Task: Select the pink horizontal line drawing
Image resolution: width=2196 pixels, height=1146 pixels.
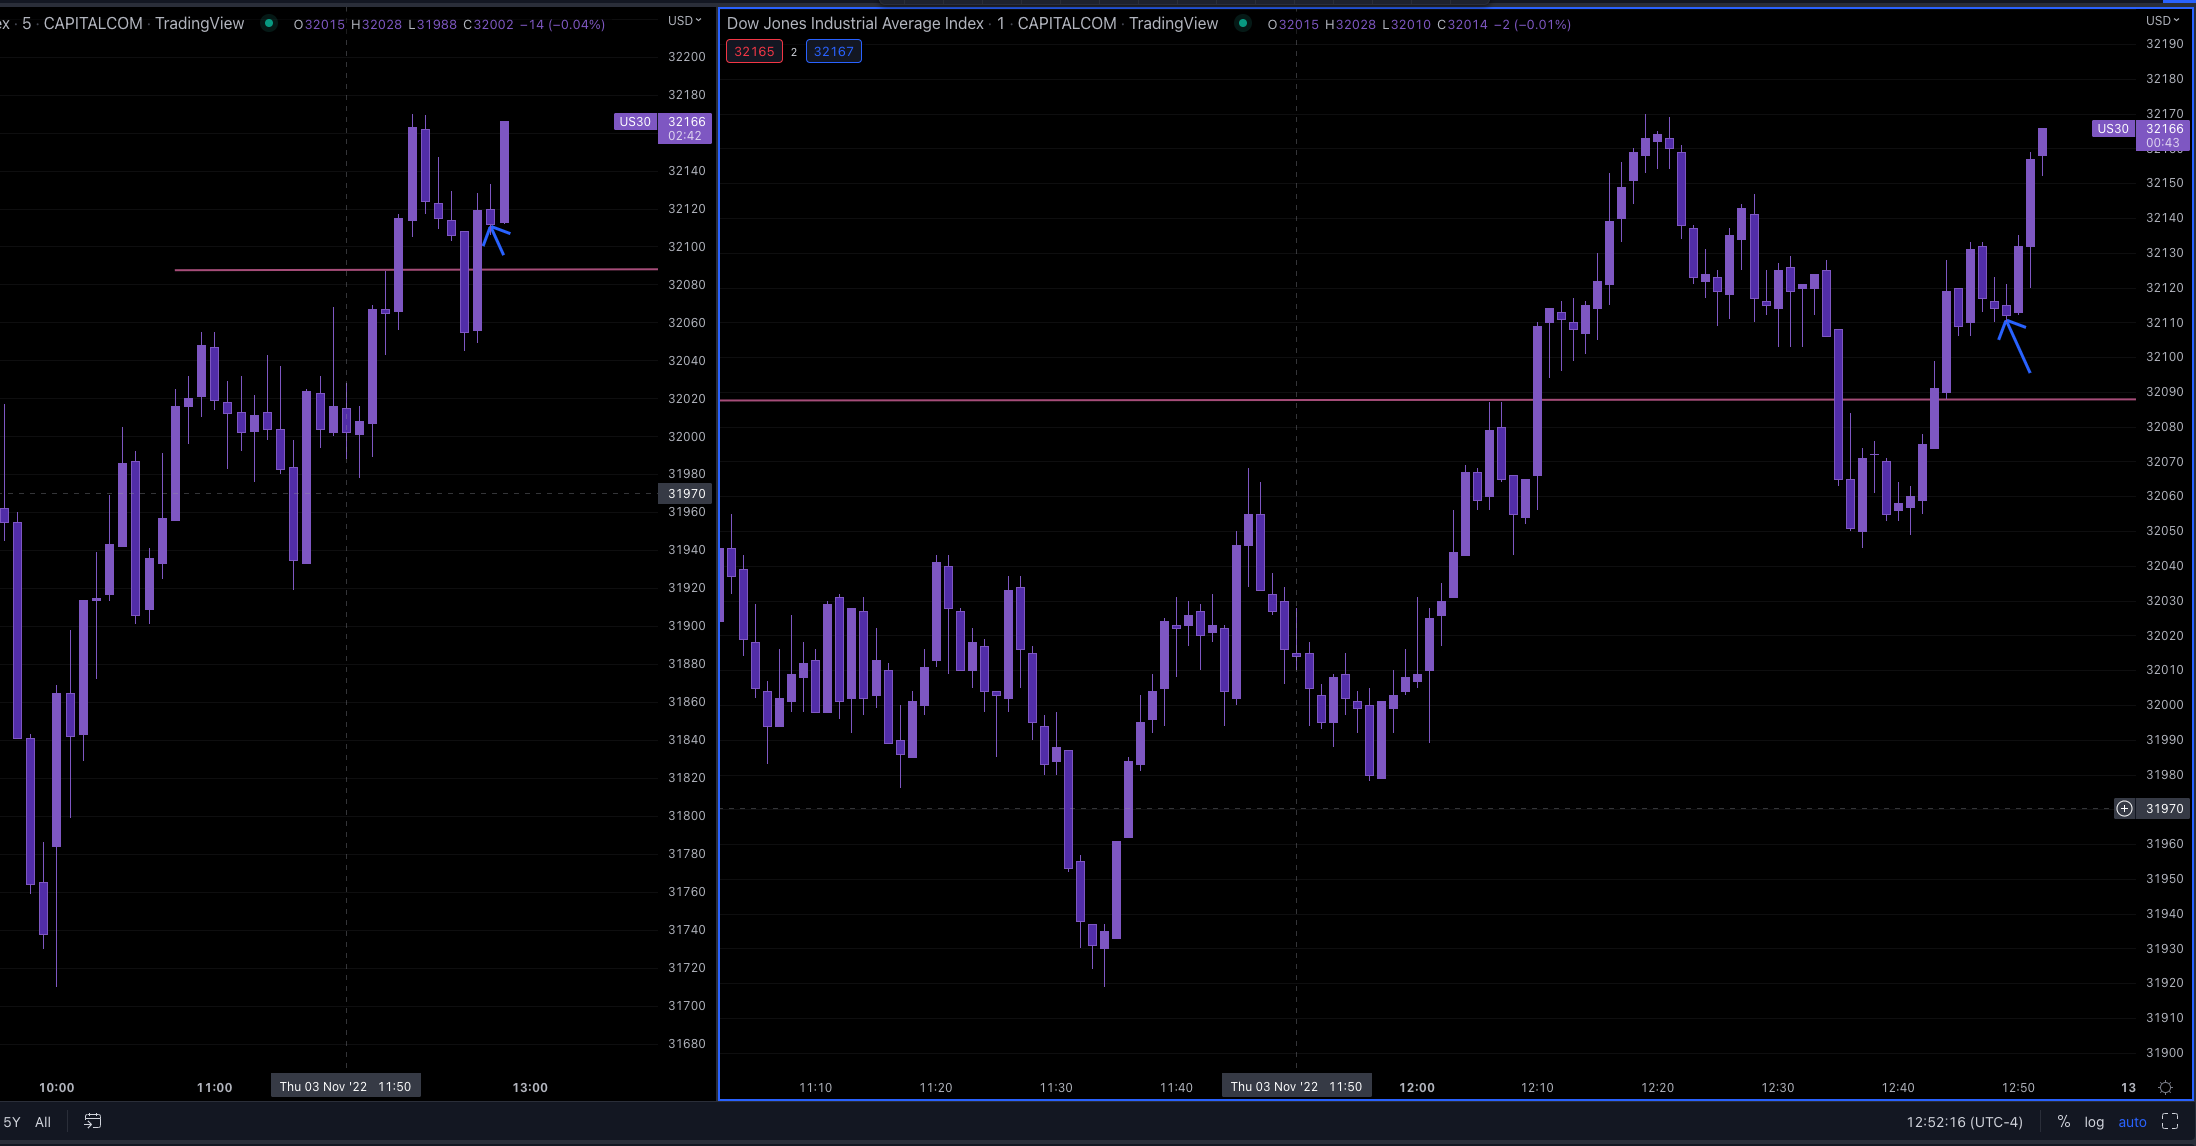Action: click(1100, 399)
